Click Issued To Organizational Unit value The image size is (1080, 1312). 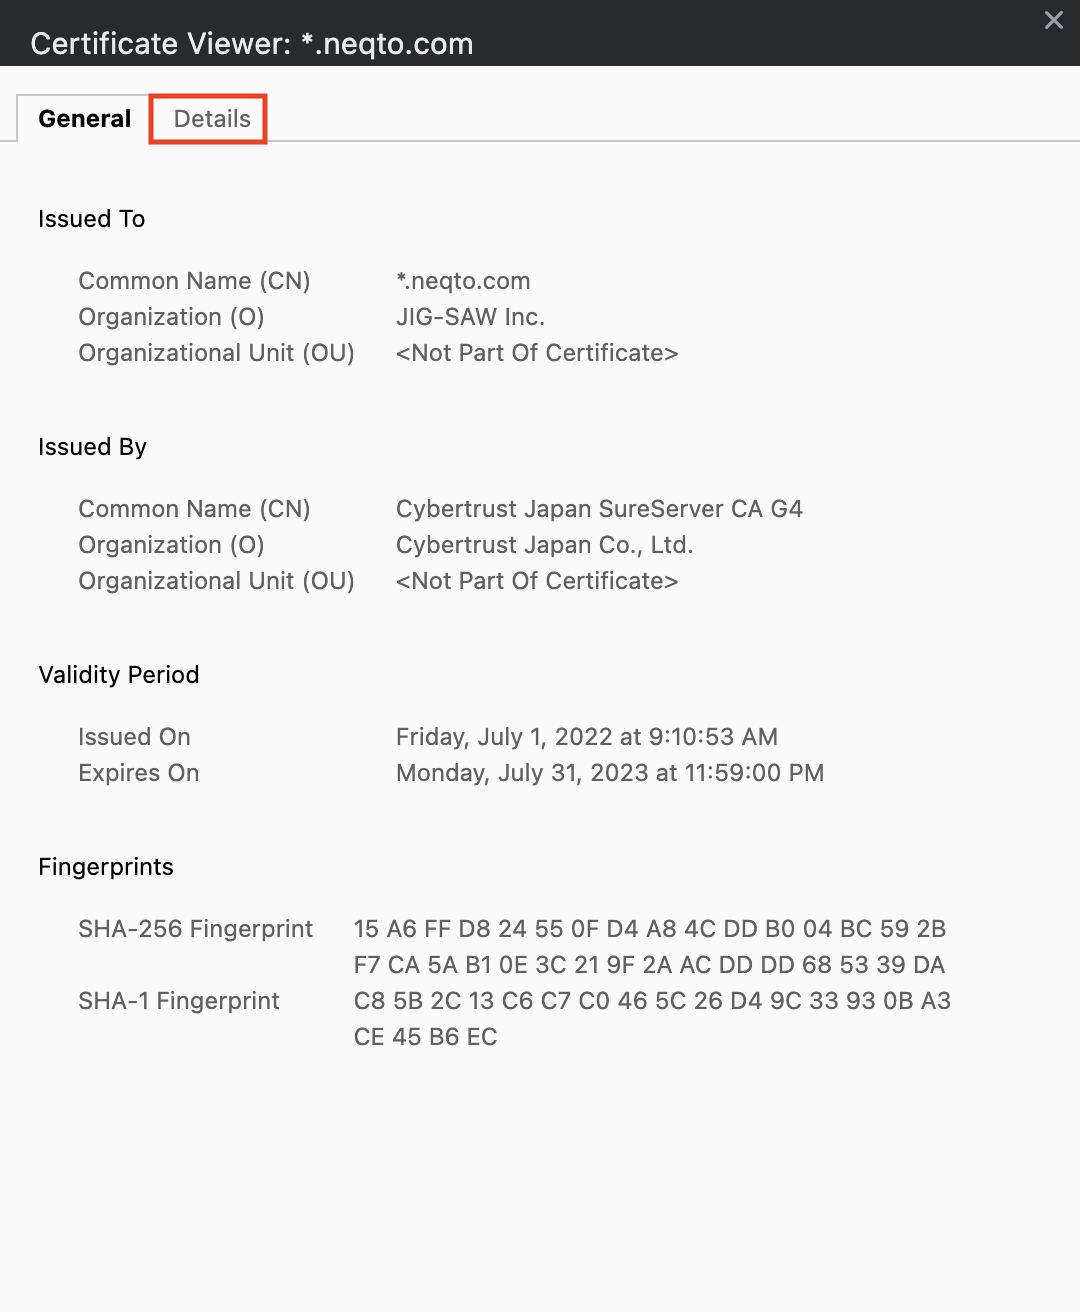pos(537,353)
